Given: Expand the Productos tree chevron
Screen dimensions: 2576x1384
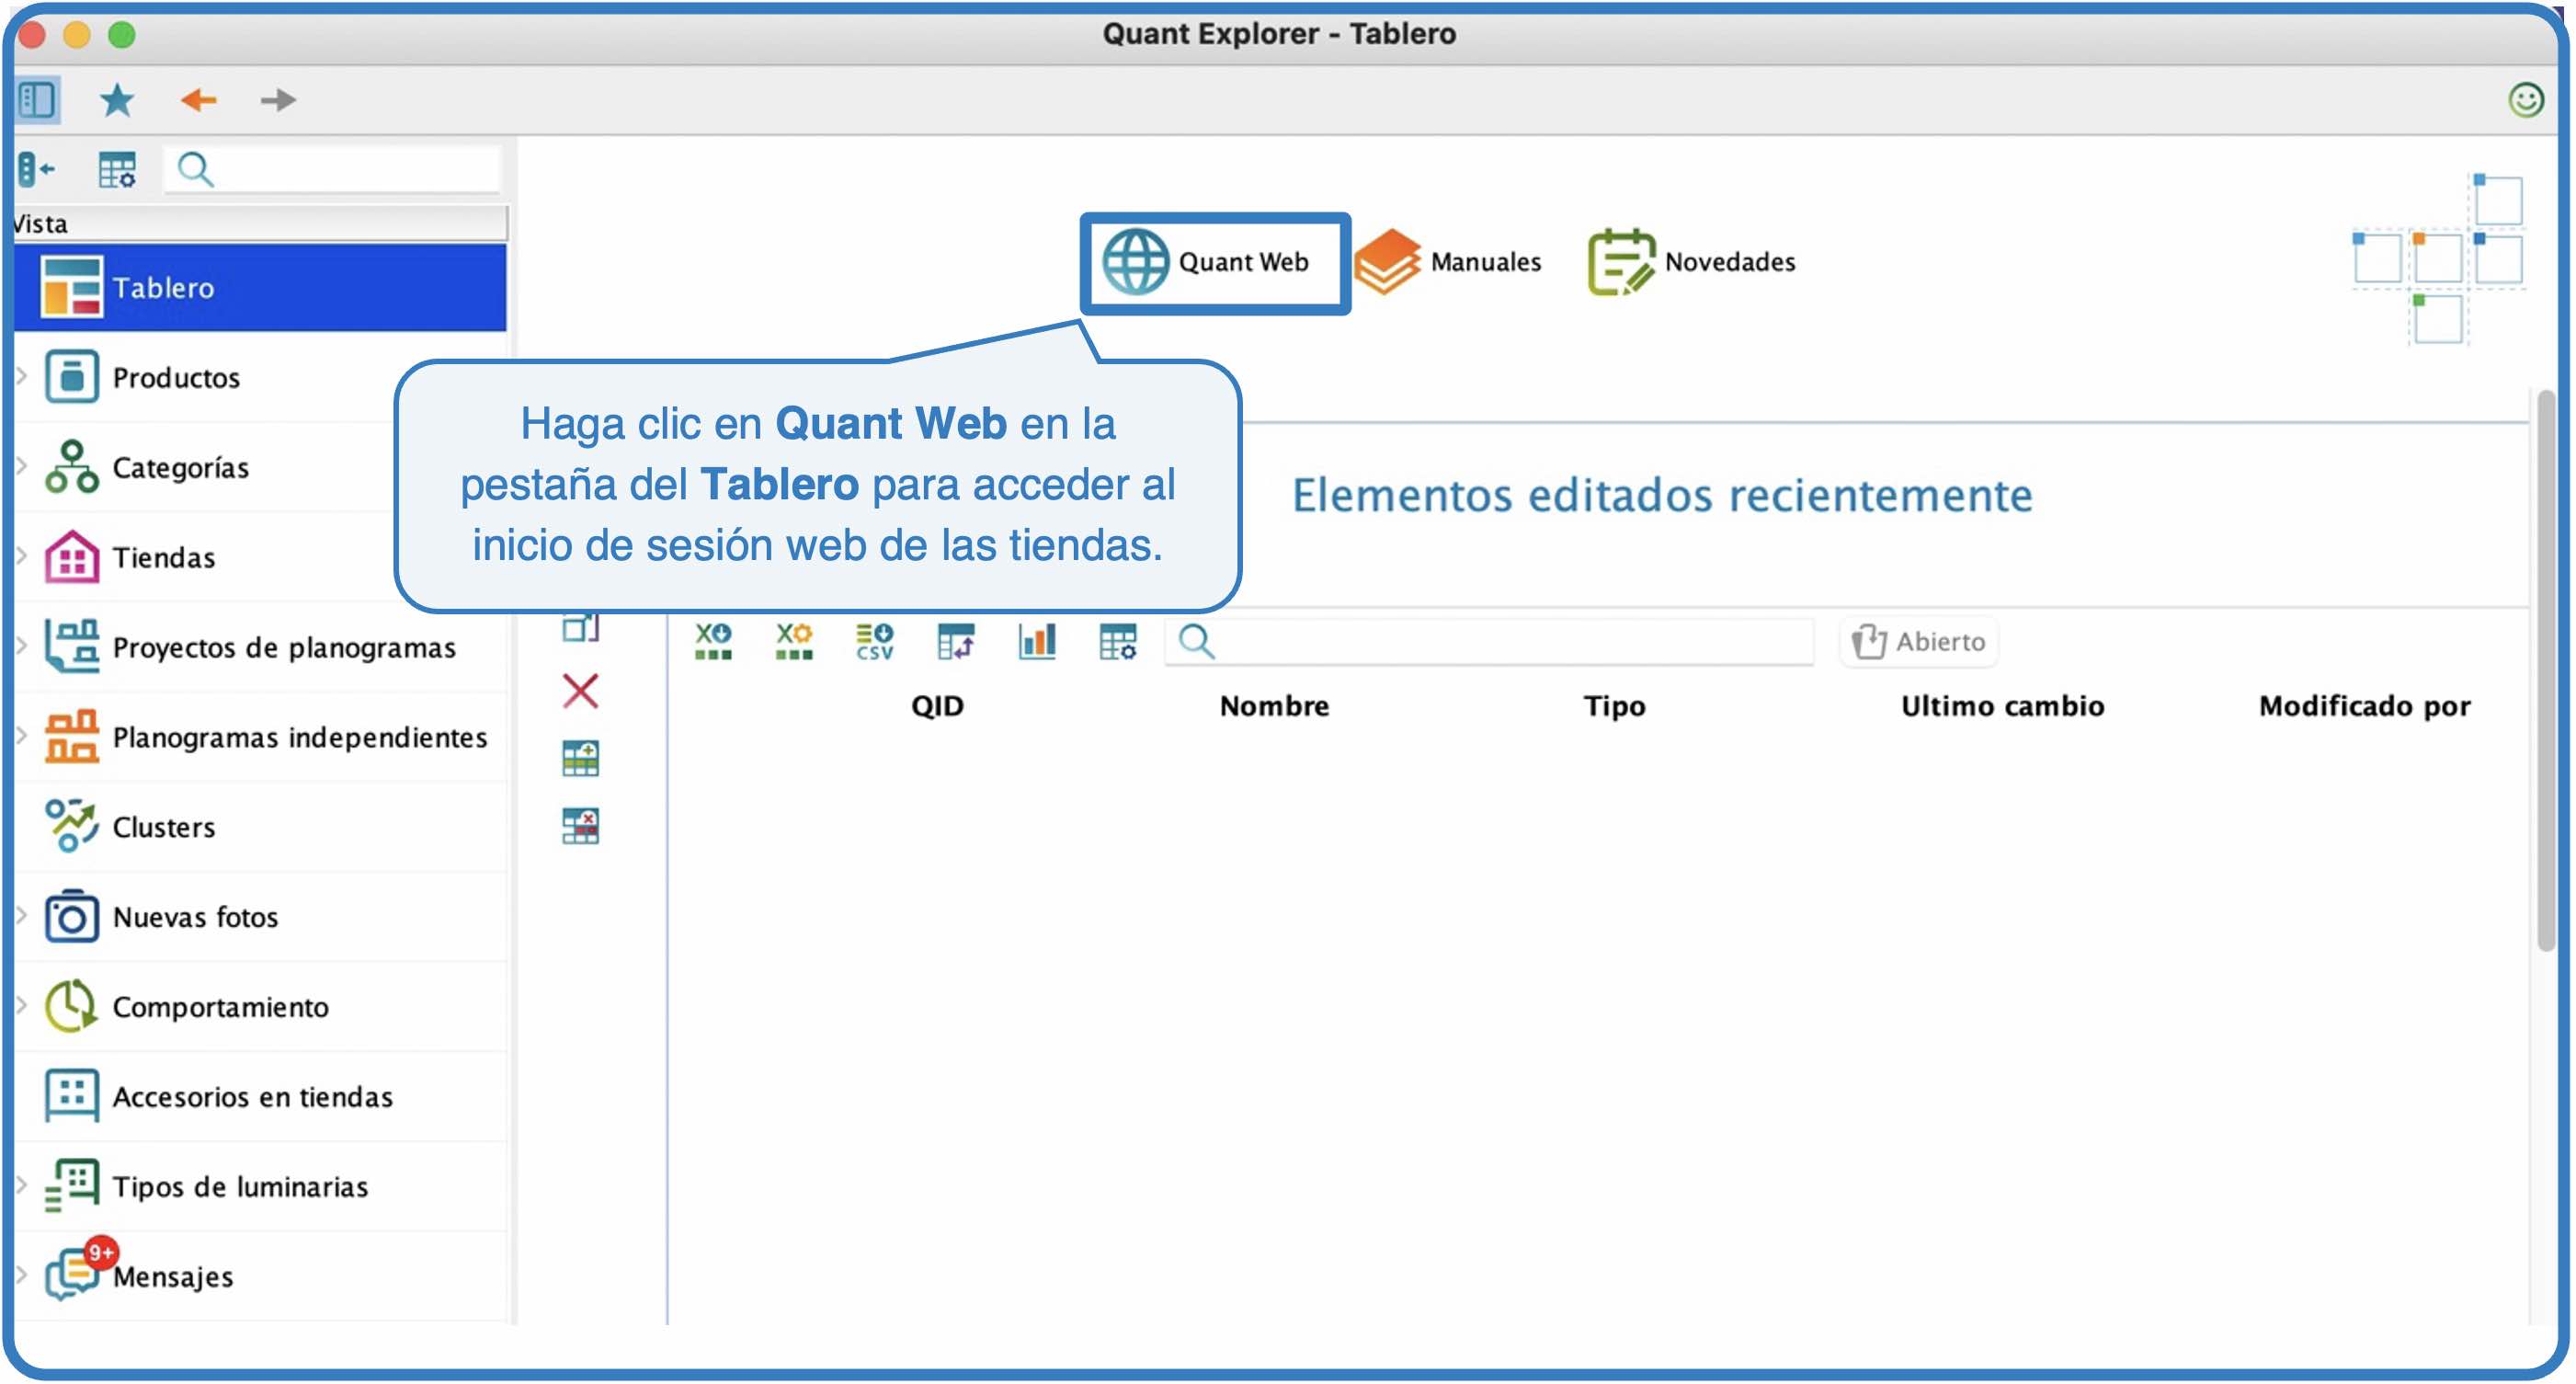Looking at the screenshot, I should [x=22, y=376].
